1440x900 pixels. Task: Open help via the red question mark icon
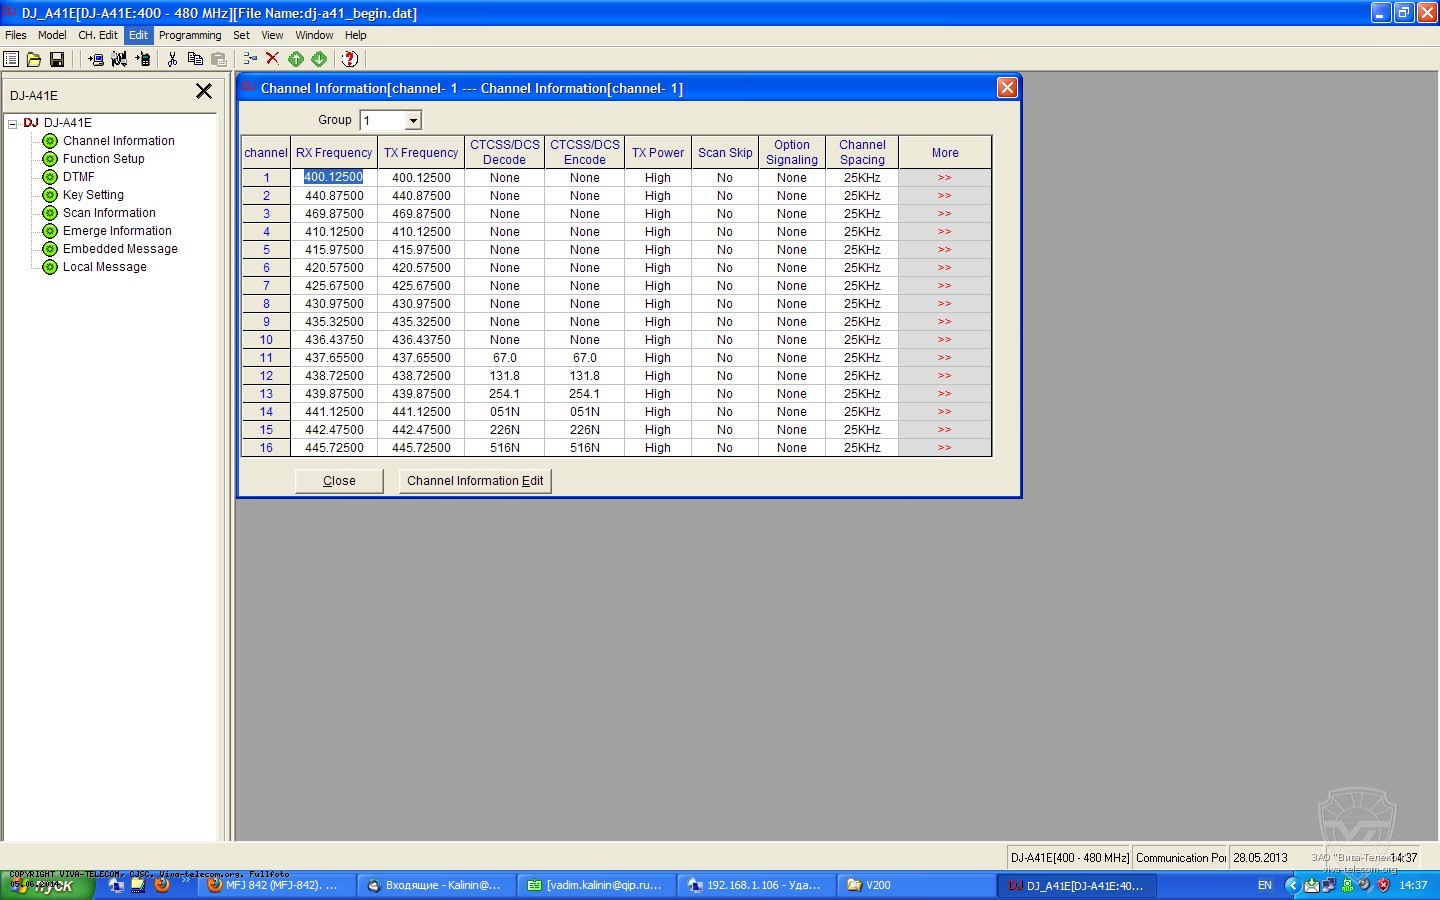point(349,60)
